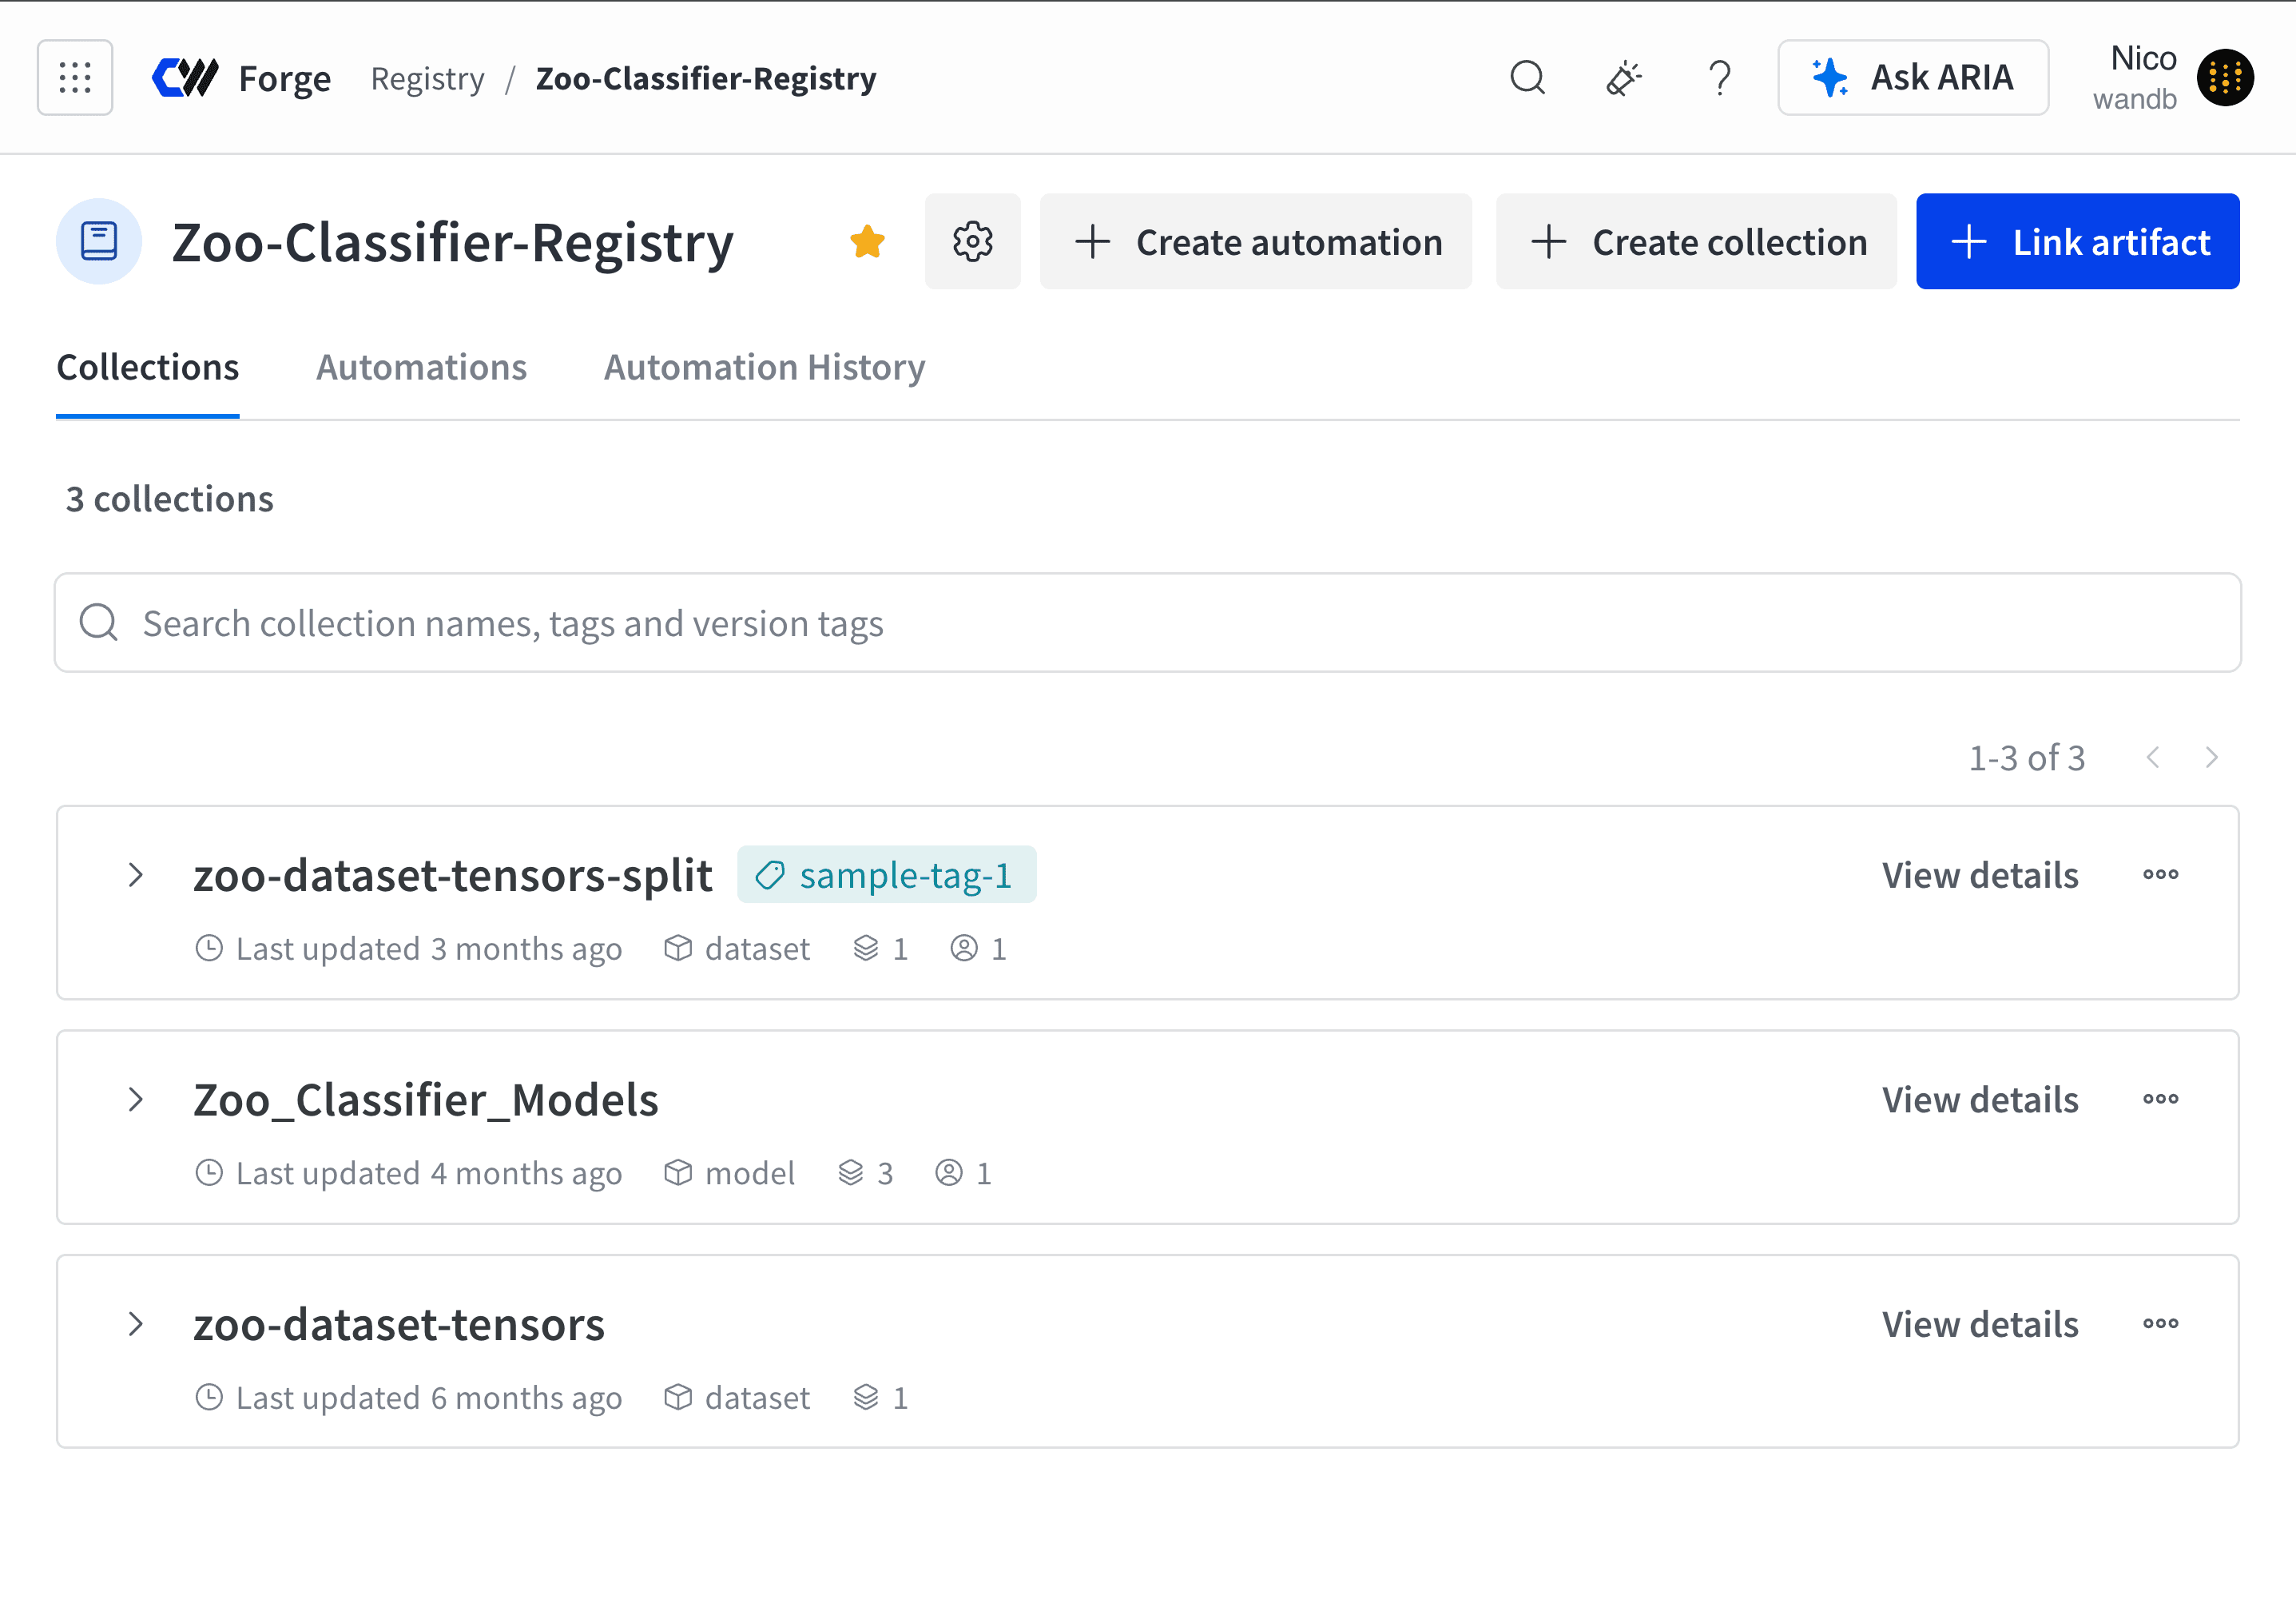Click 'Last updated 6 months ago' text
The image size is (2296, 1619).
click(428, 1398)
